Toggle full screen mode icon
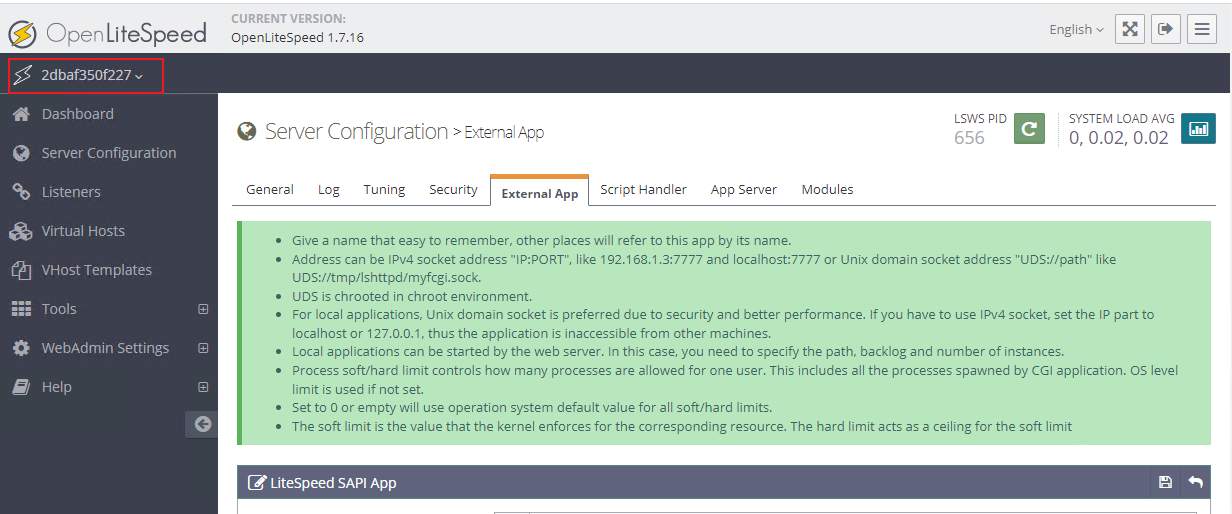 (1130, 29)
